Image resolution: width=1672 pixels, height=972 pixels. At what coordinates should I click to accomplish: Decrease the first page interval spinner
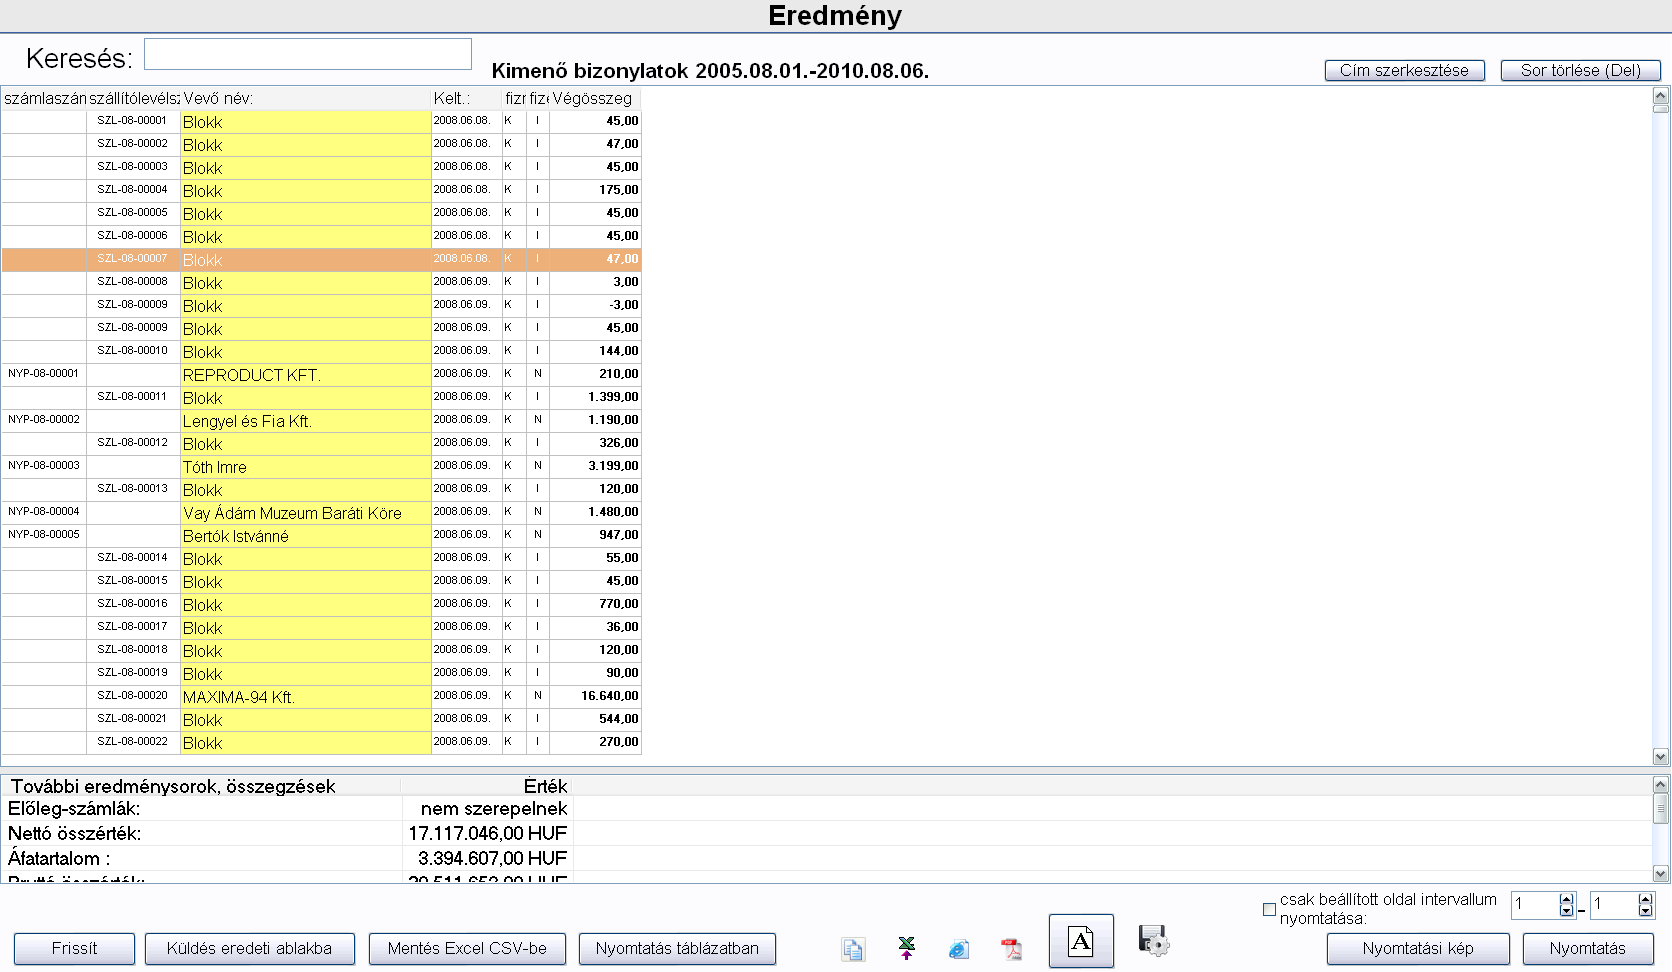1567,911
